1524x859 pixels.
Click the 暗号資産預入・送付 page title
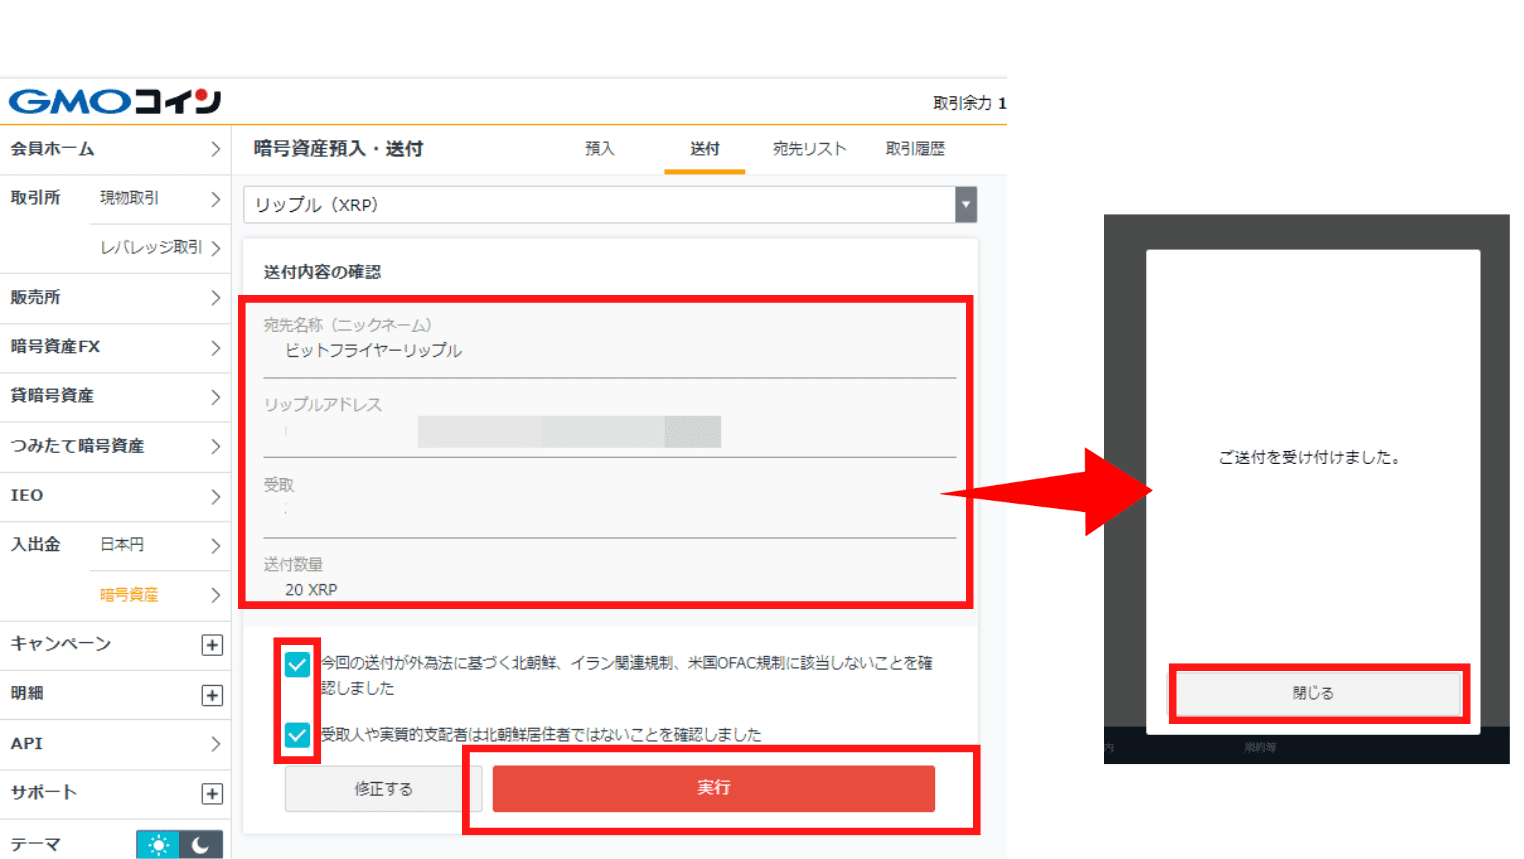click(x=338, y=149)
